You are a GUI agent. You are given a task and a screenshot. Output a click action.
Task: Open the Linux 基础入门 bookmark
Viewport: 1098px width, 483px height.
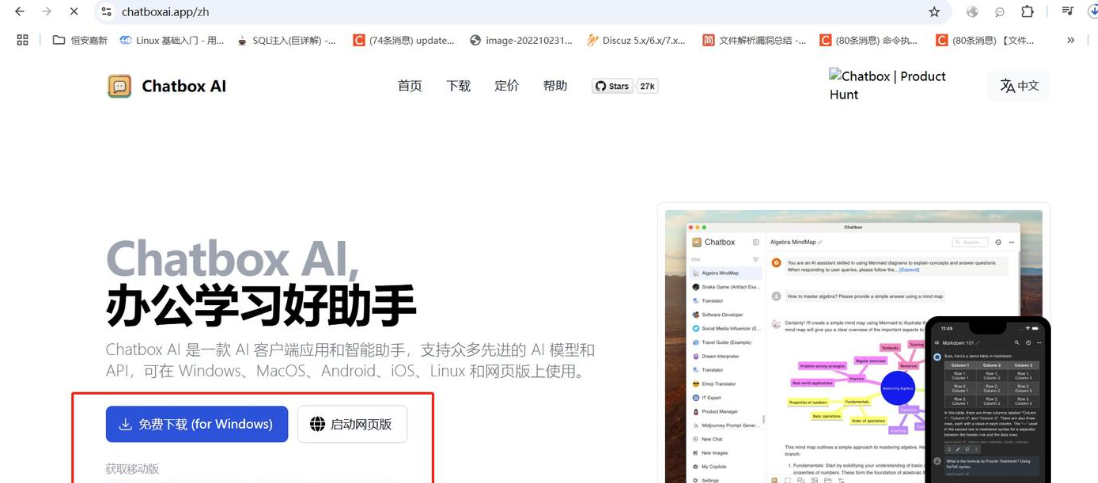tap(172, 40)
